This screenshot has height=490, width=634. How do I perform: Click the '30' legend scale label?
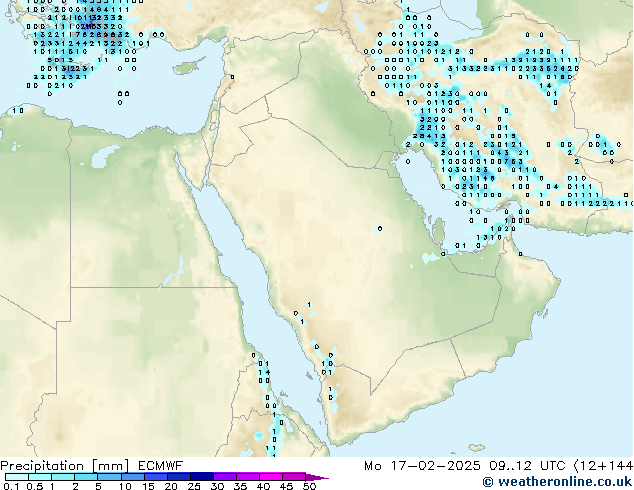218,486
